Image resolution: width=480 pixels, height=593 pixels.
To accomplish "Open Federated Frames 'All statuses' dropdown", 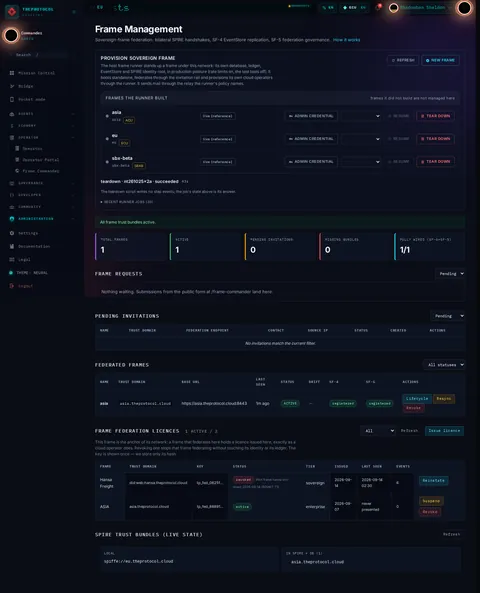I will [x=444, y=365].
